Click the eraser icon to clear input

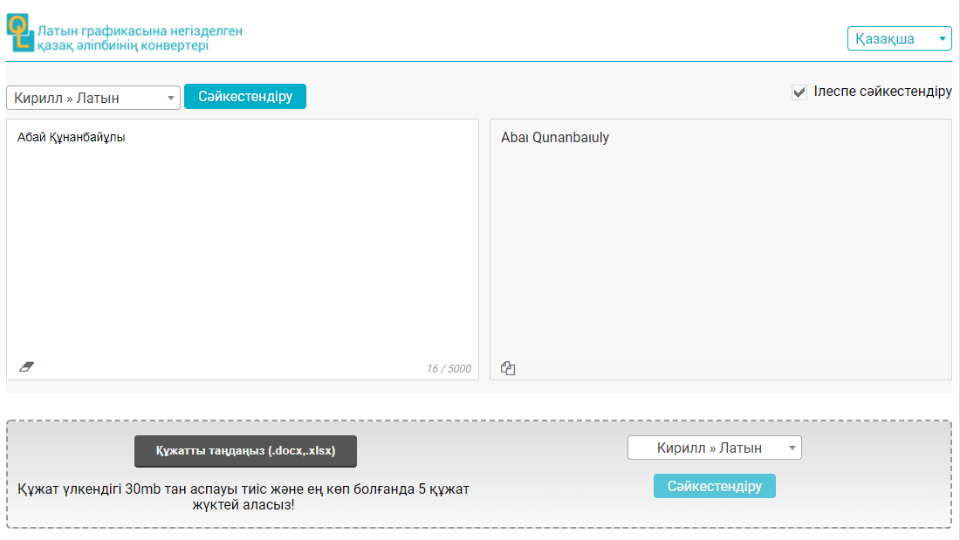(27, 367)
